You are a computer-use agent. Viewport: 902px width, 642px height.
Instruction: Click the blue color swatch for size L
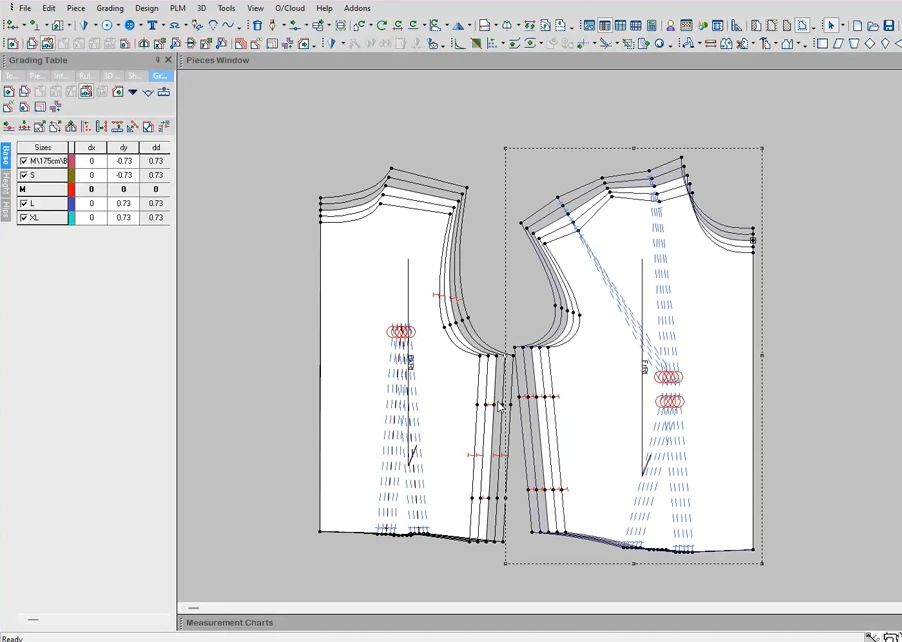71,203
